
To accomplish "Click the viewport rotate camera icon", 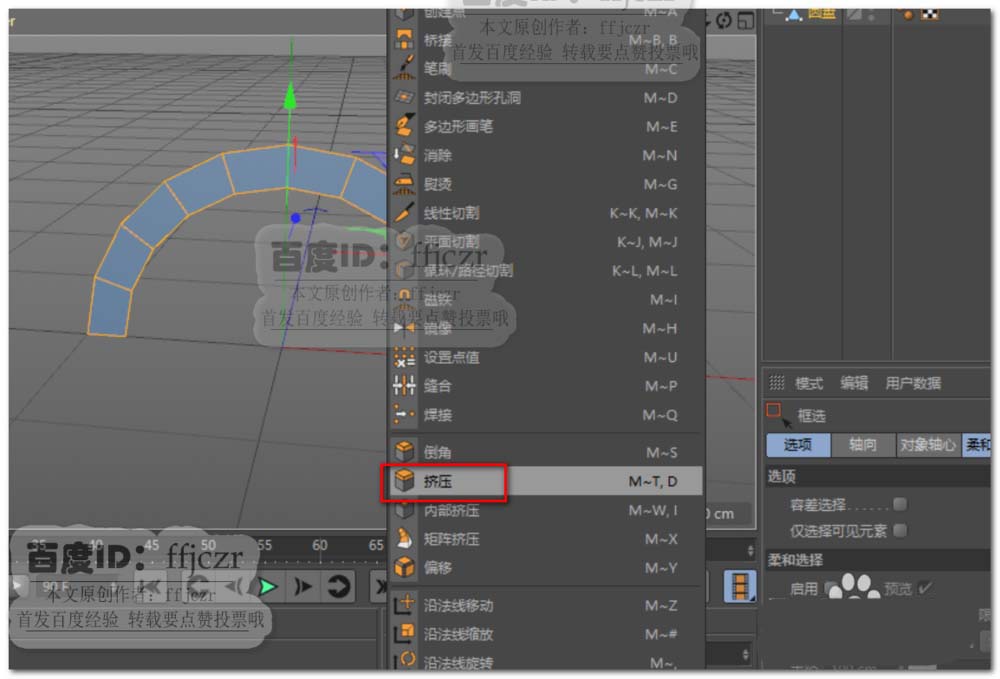I will click(724, 21).
